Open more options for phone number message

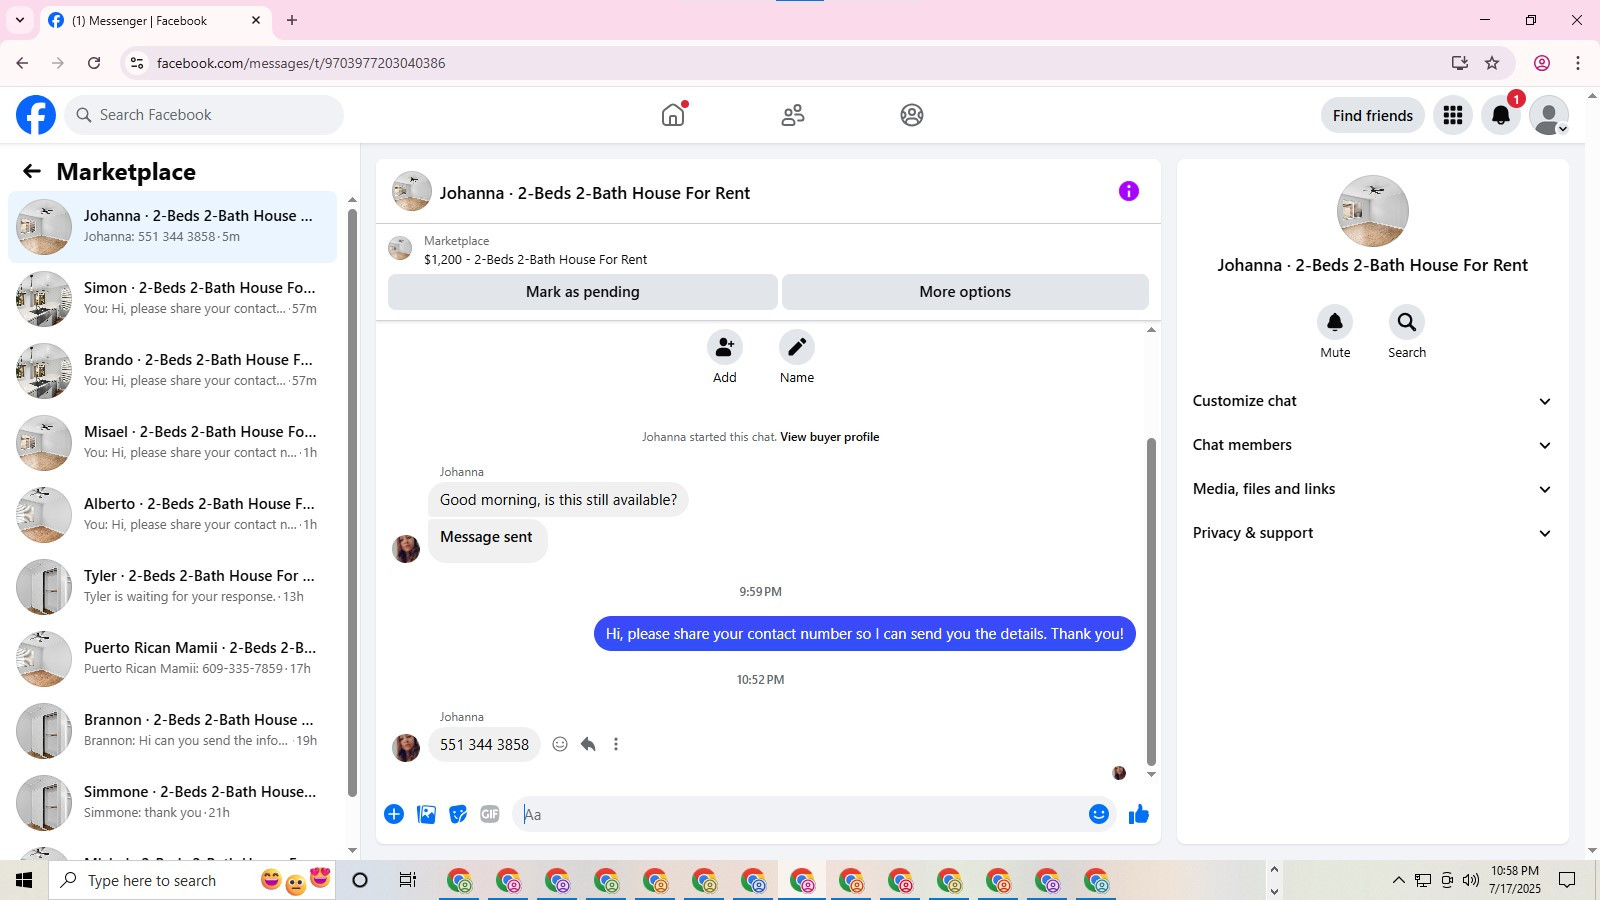pyautogui.click(x=616, y=744)
